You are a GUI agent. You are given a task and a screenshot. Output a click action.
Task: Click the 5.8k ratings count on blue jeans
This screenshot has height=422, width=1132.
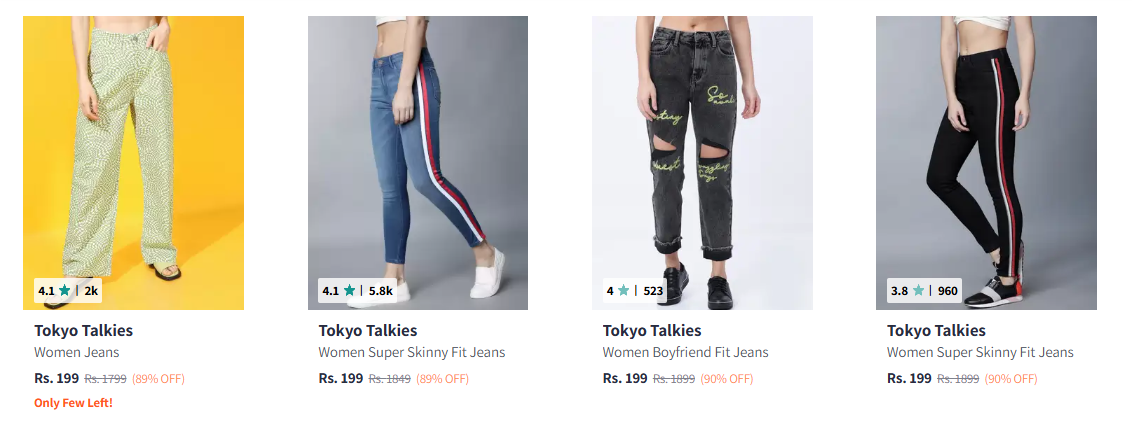(380, 291)
